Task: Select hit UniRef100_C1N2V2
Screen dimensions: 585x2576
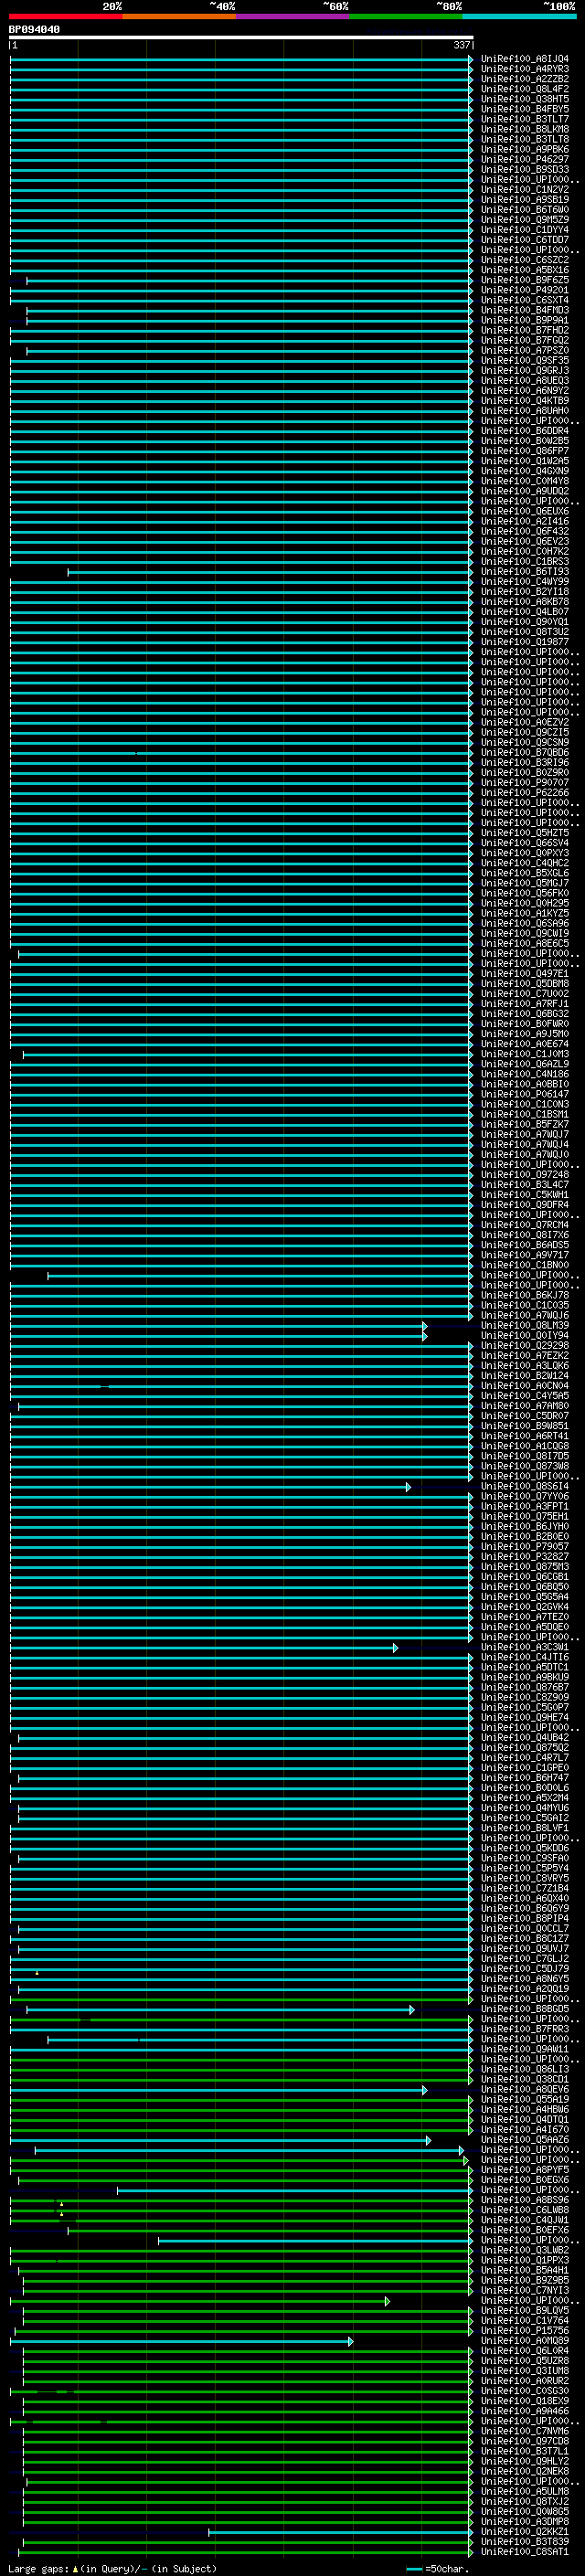Action: pyautogui.click(x=525, y=190)
